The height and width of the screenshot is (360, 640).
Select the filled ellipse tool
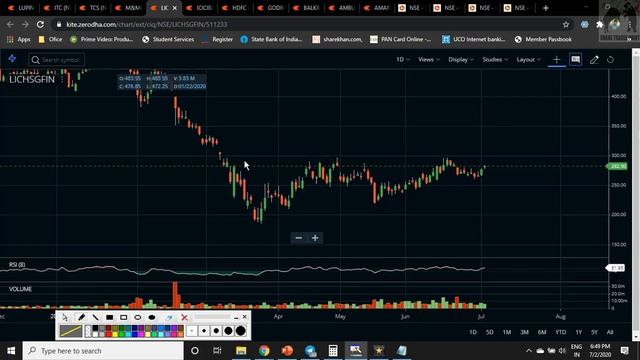pos(152,317)
